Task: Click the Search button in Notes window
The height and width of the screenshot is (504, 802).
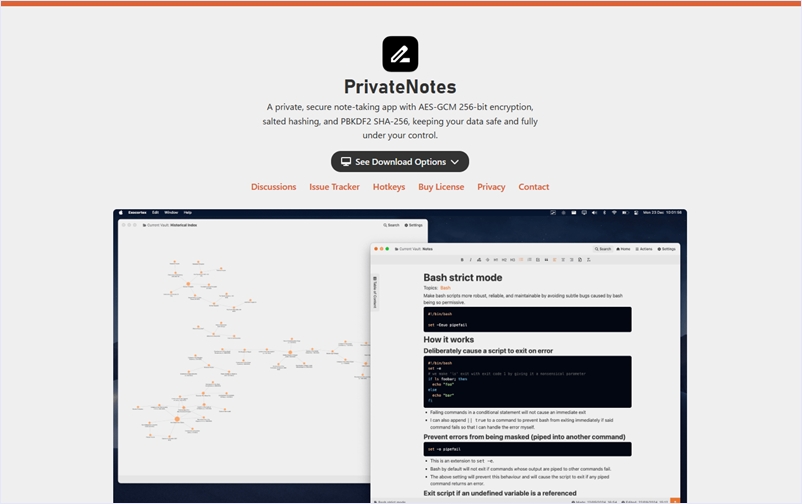Action: click(603, 249)
